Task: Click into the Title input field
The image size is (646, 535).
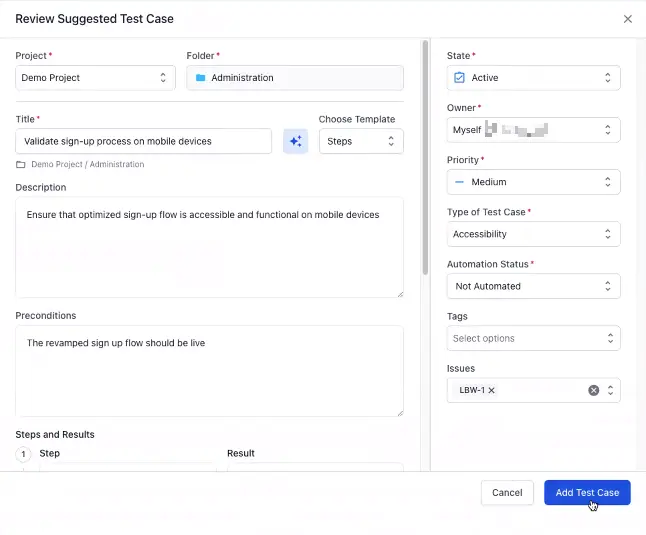Action: (x=143, y=141)
